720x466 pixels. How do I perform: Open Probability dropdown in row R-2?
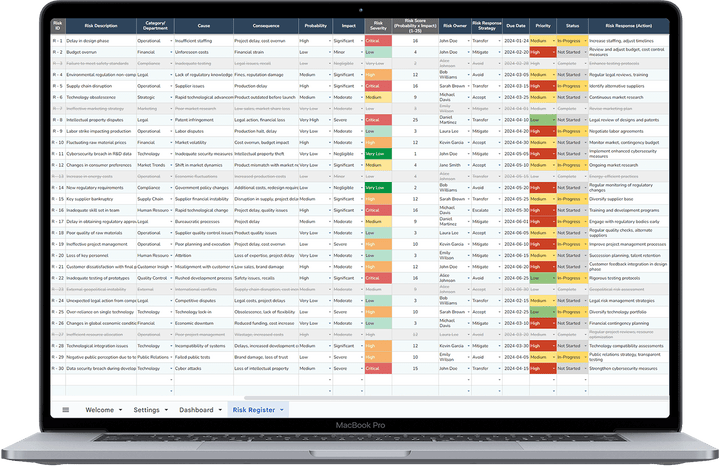point(330,52)
